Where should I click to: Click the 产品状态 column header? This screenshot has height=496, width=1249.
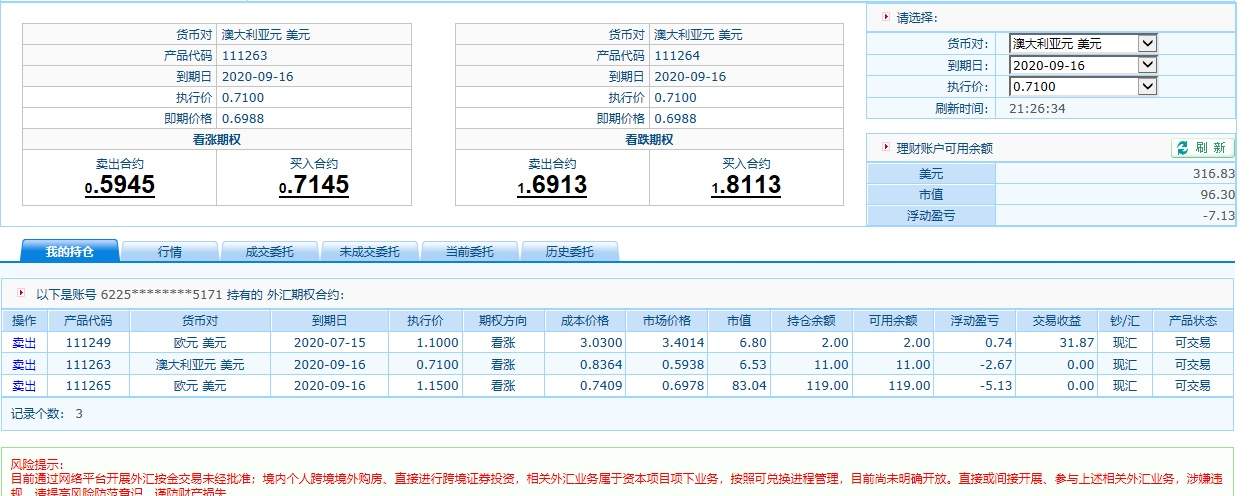coord(1192,321)
